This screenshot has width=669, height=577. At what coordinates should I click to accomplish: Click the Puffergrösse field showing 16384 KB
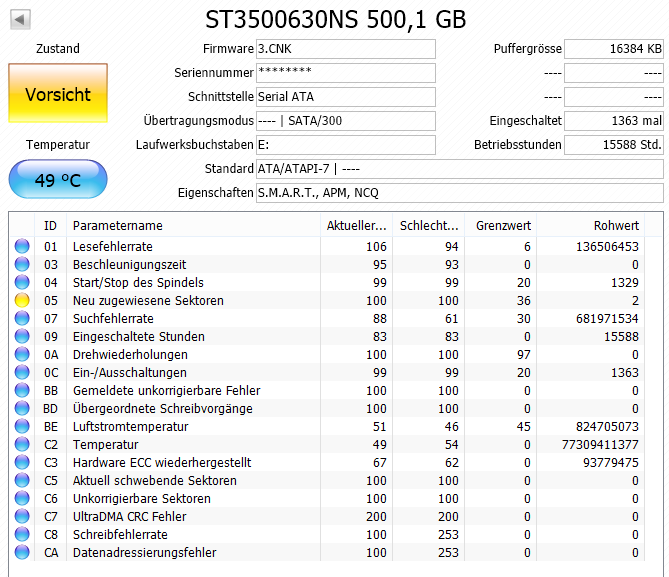(x=614, y=49)
